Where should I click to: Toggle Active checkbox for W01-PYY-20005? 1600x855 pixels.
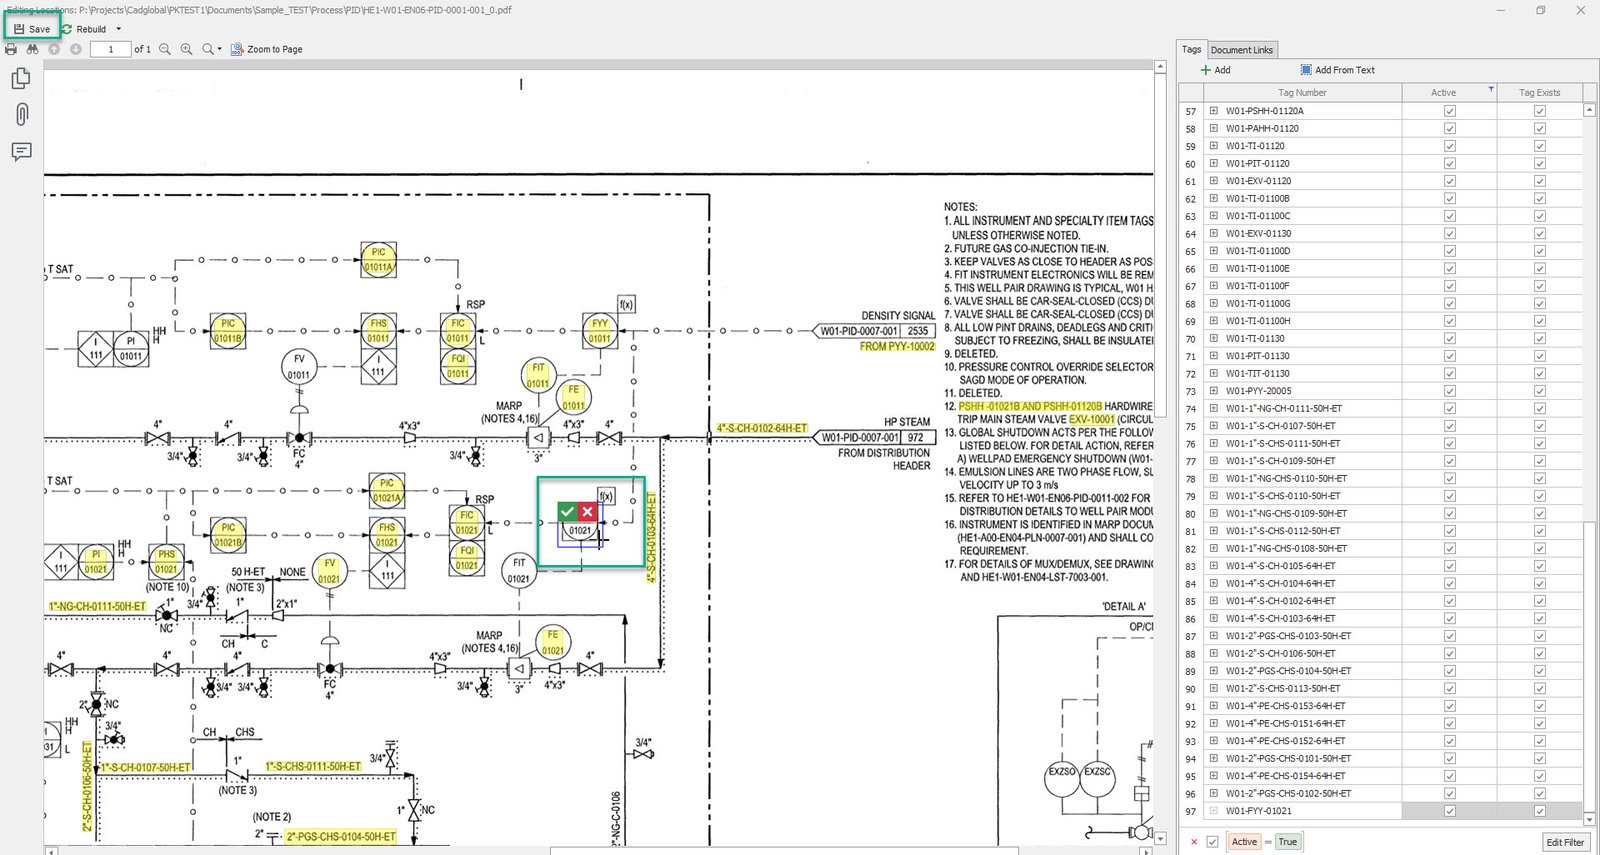[1449, 391]
